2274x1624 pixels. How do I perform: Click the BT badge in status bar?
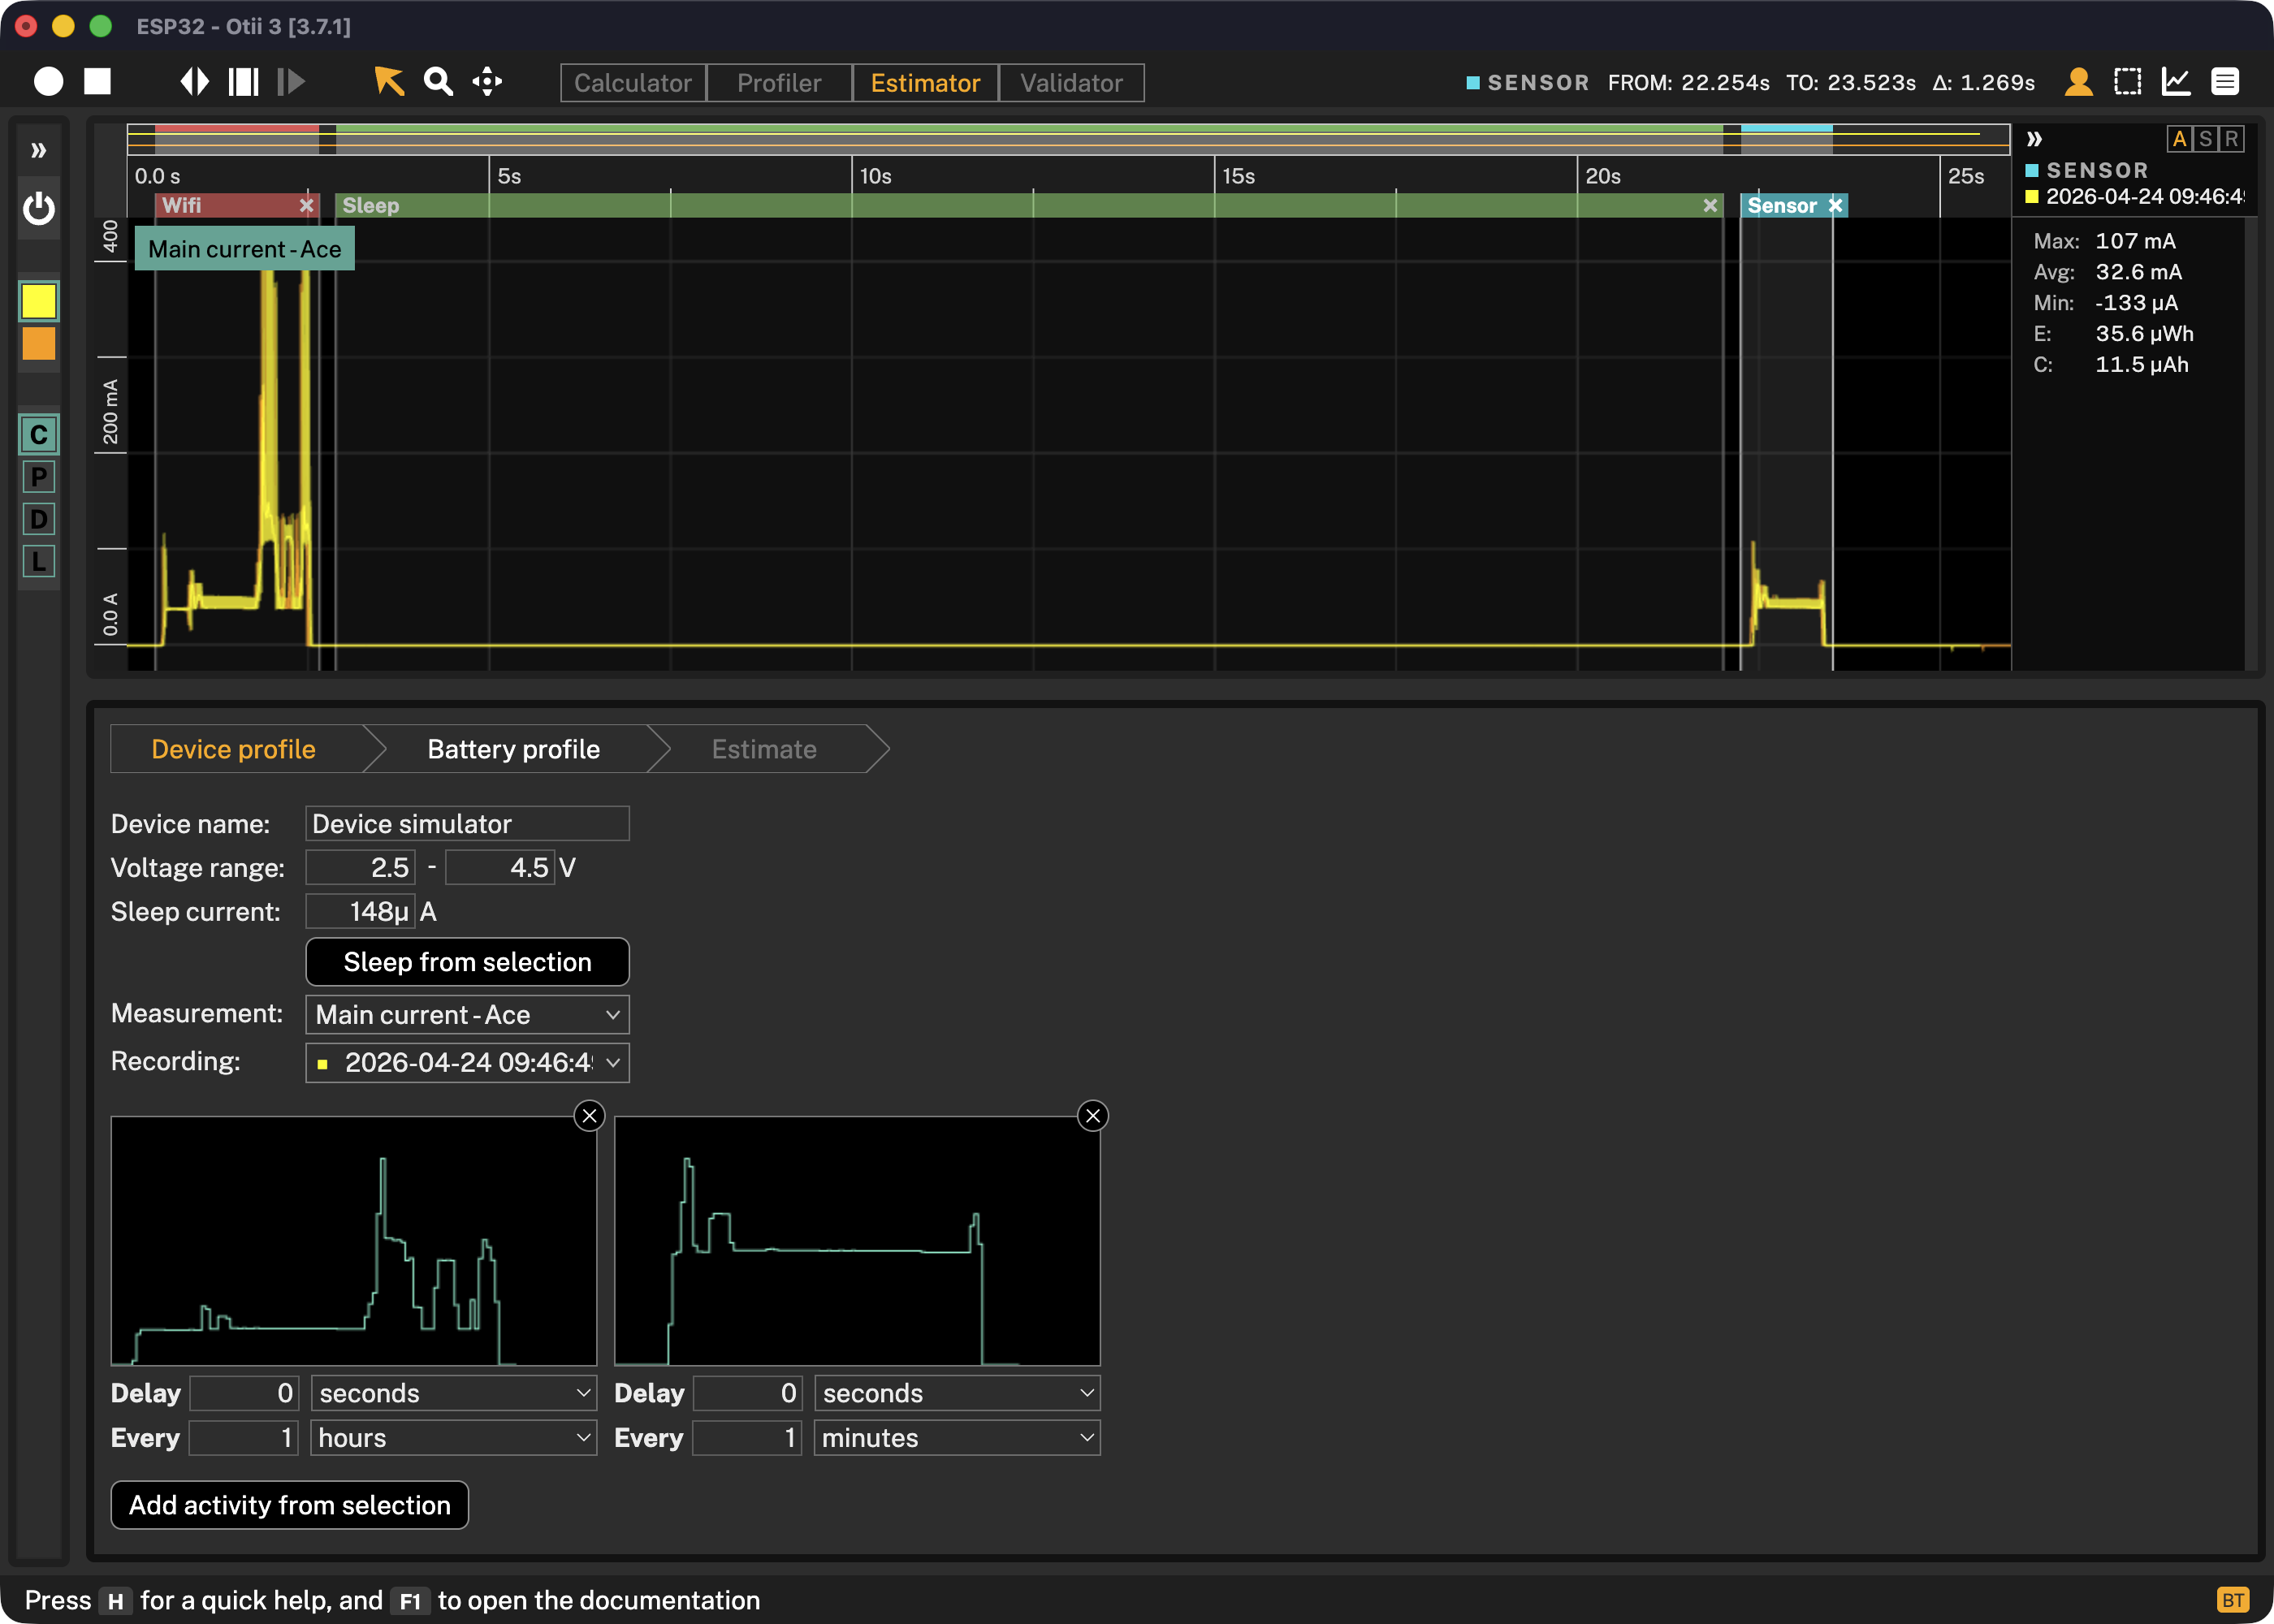[2233, 1600]
